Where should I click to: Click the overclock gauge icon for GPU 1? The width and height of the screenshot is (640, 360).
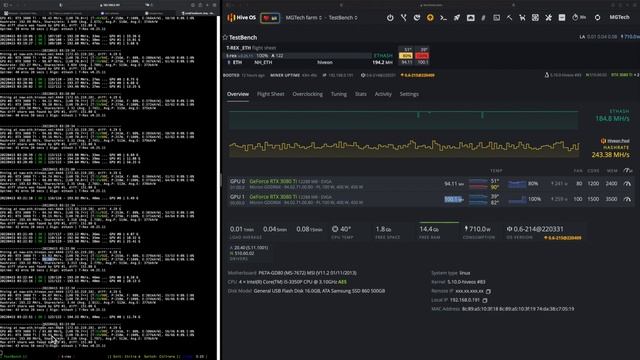627,199
